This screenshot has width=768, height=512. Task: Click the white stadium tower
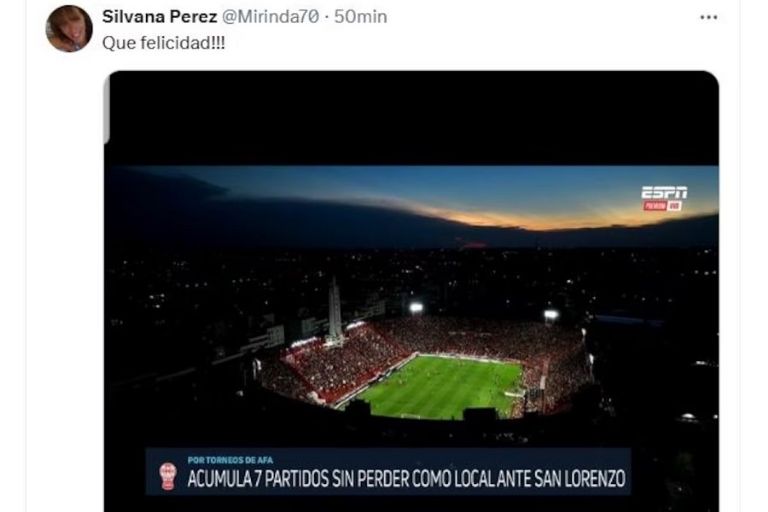pos(335,311)
